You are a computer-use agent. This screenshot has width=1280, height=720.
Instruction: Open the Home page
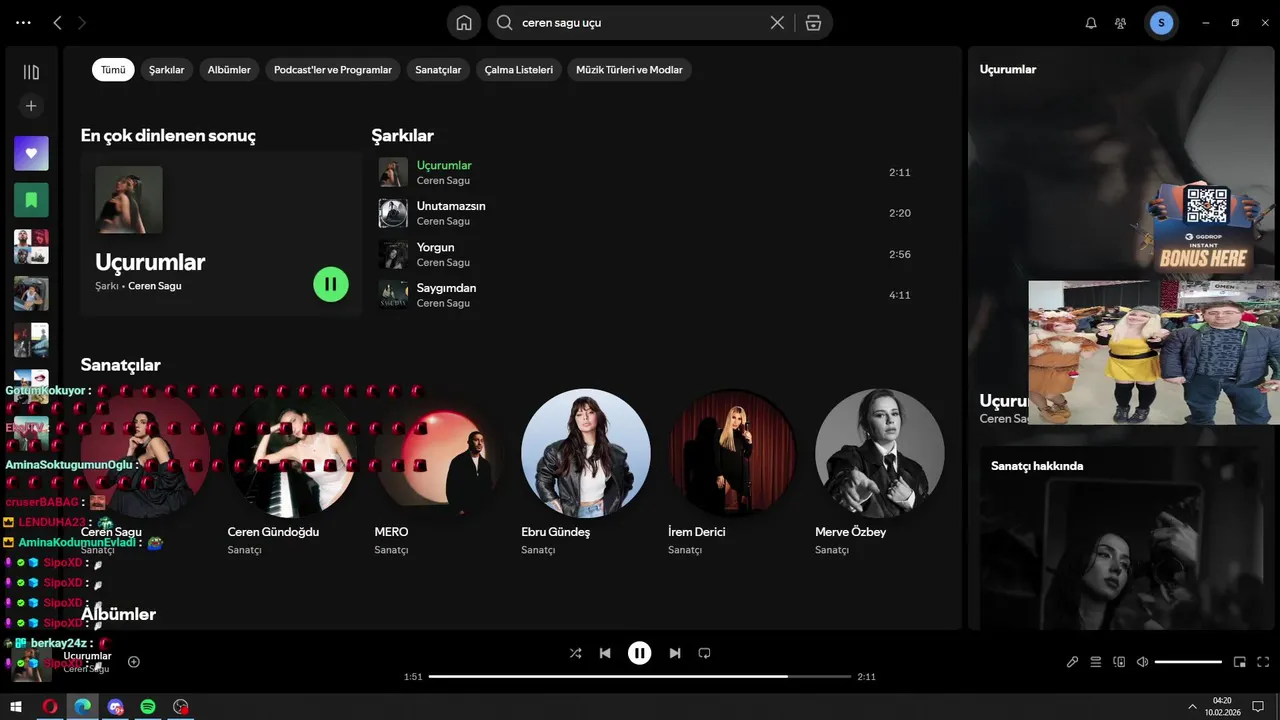464,23
